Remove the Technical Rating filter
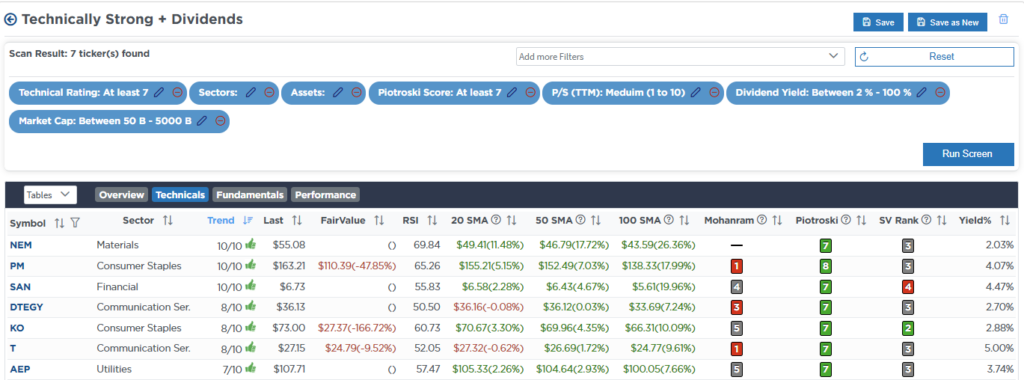The width and height of the screenshot is (1024, 380). click(177, 93)
